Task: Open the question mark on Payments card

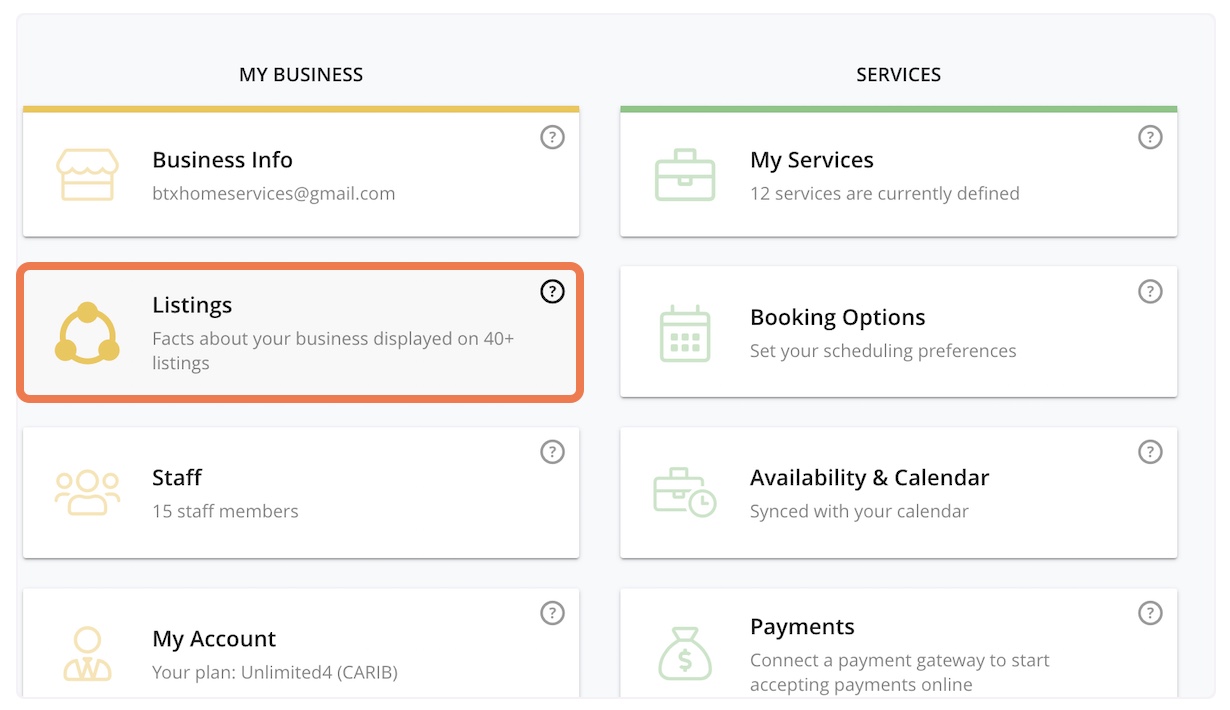Action: 1150,613
